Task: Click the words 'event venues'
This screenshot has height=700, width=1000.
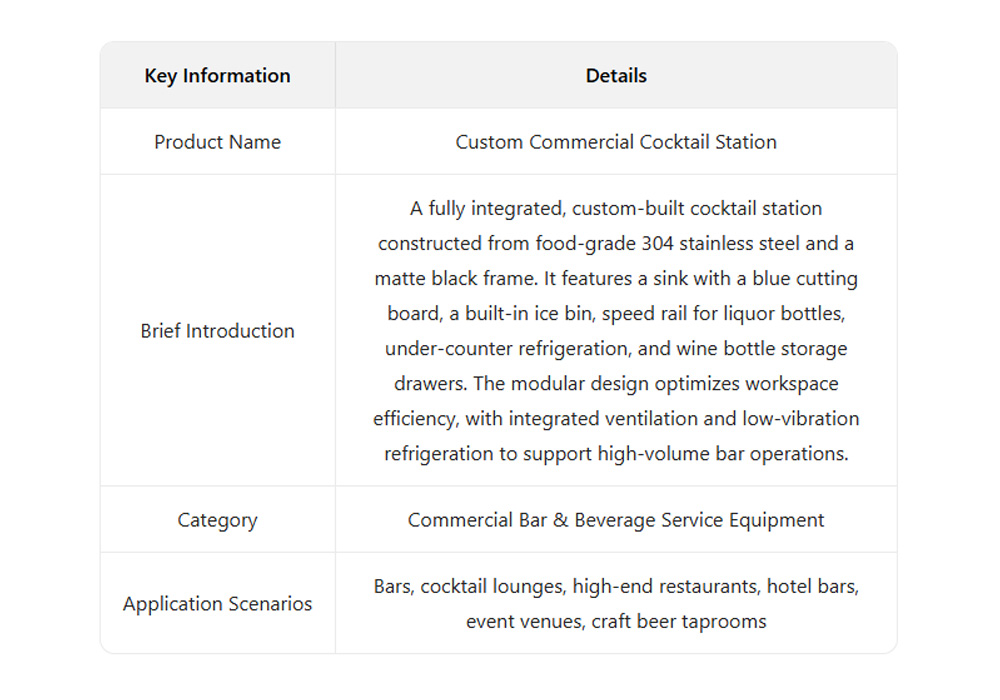Action: click(x=520, y=622)
